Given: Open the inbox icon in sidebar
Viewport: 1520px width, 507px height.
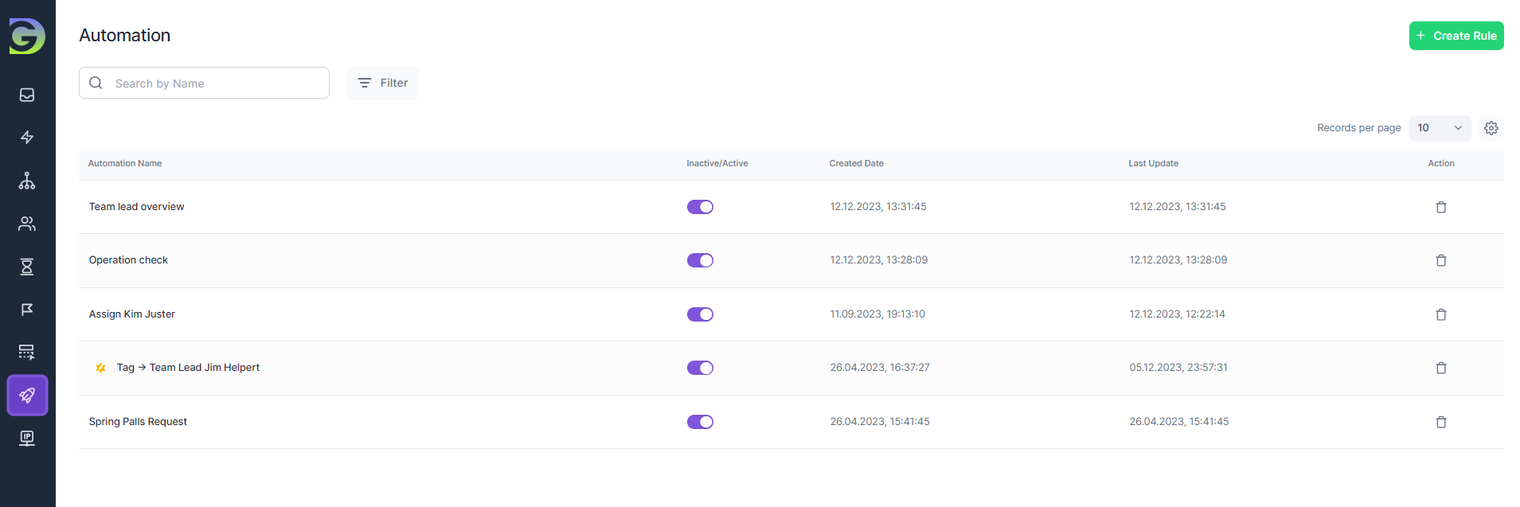Looking at the screenshot, I should 27,95.
